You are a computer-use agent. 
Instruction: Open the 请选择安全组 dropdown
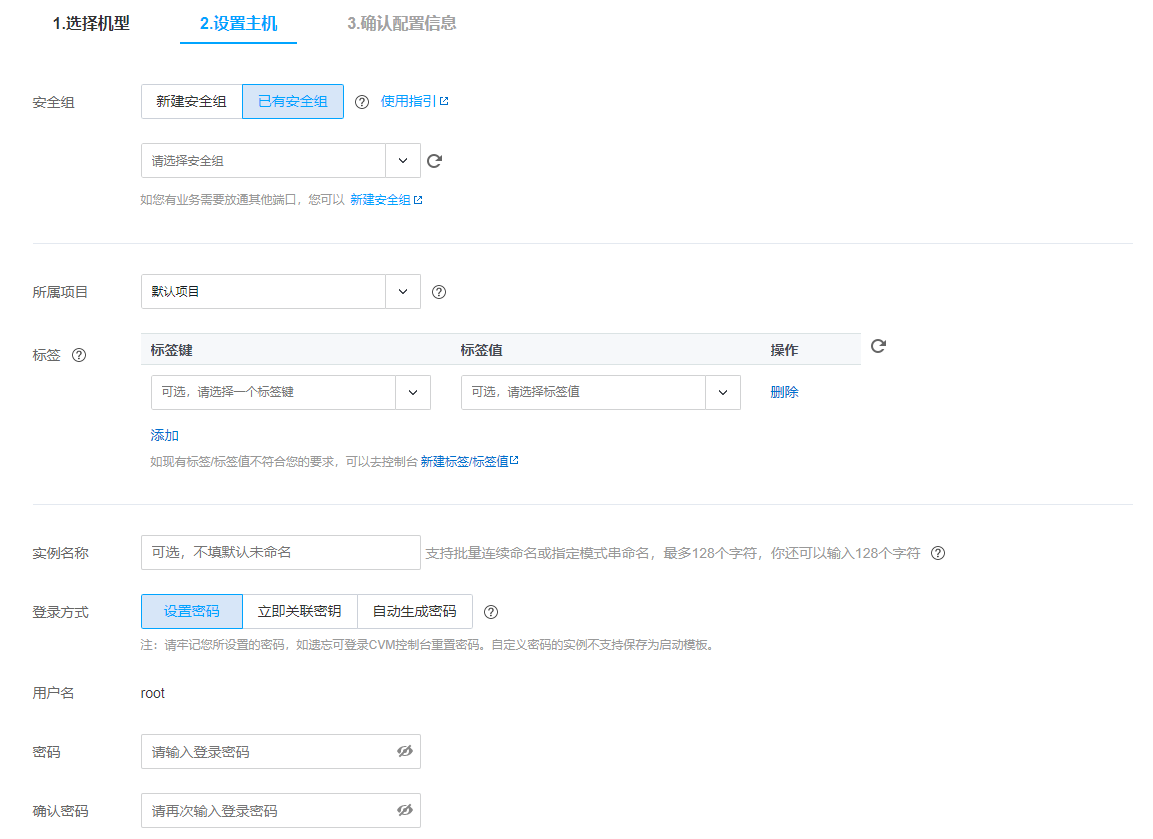(x=402, y=161)
